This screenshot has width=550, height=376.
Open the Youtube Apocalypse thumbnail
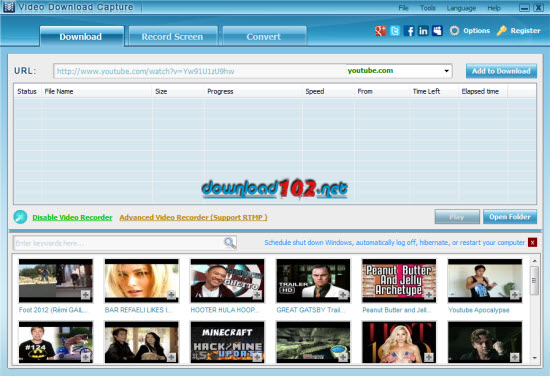tap(485, 281)
